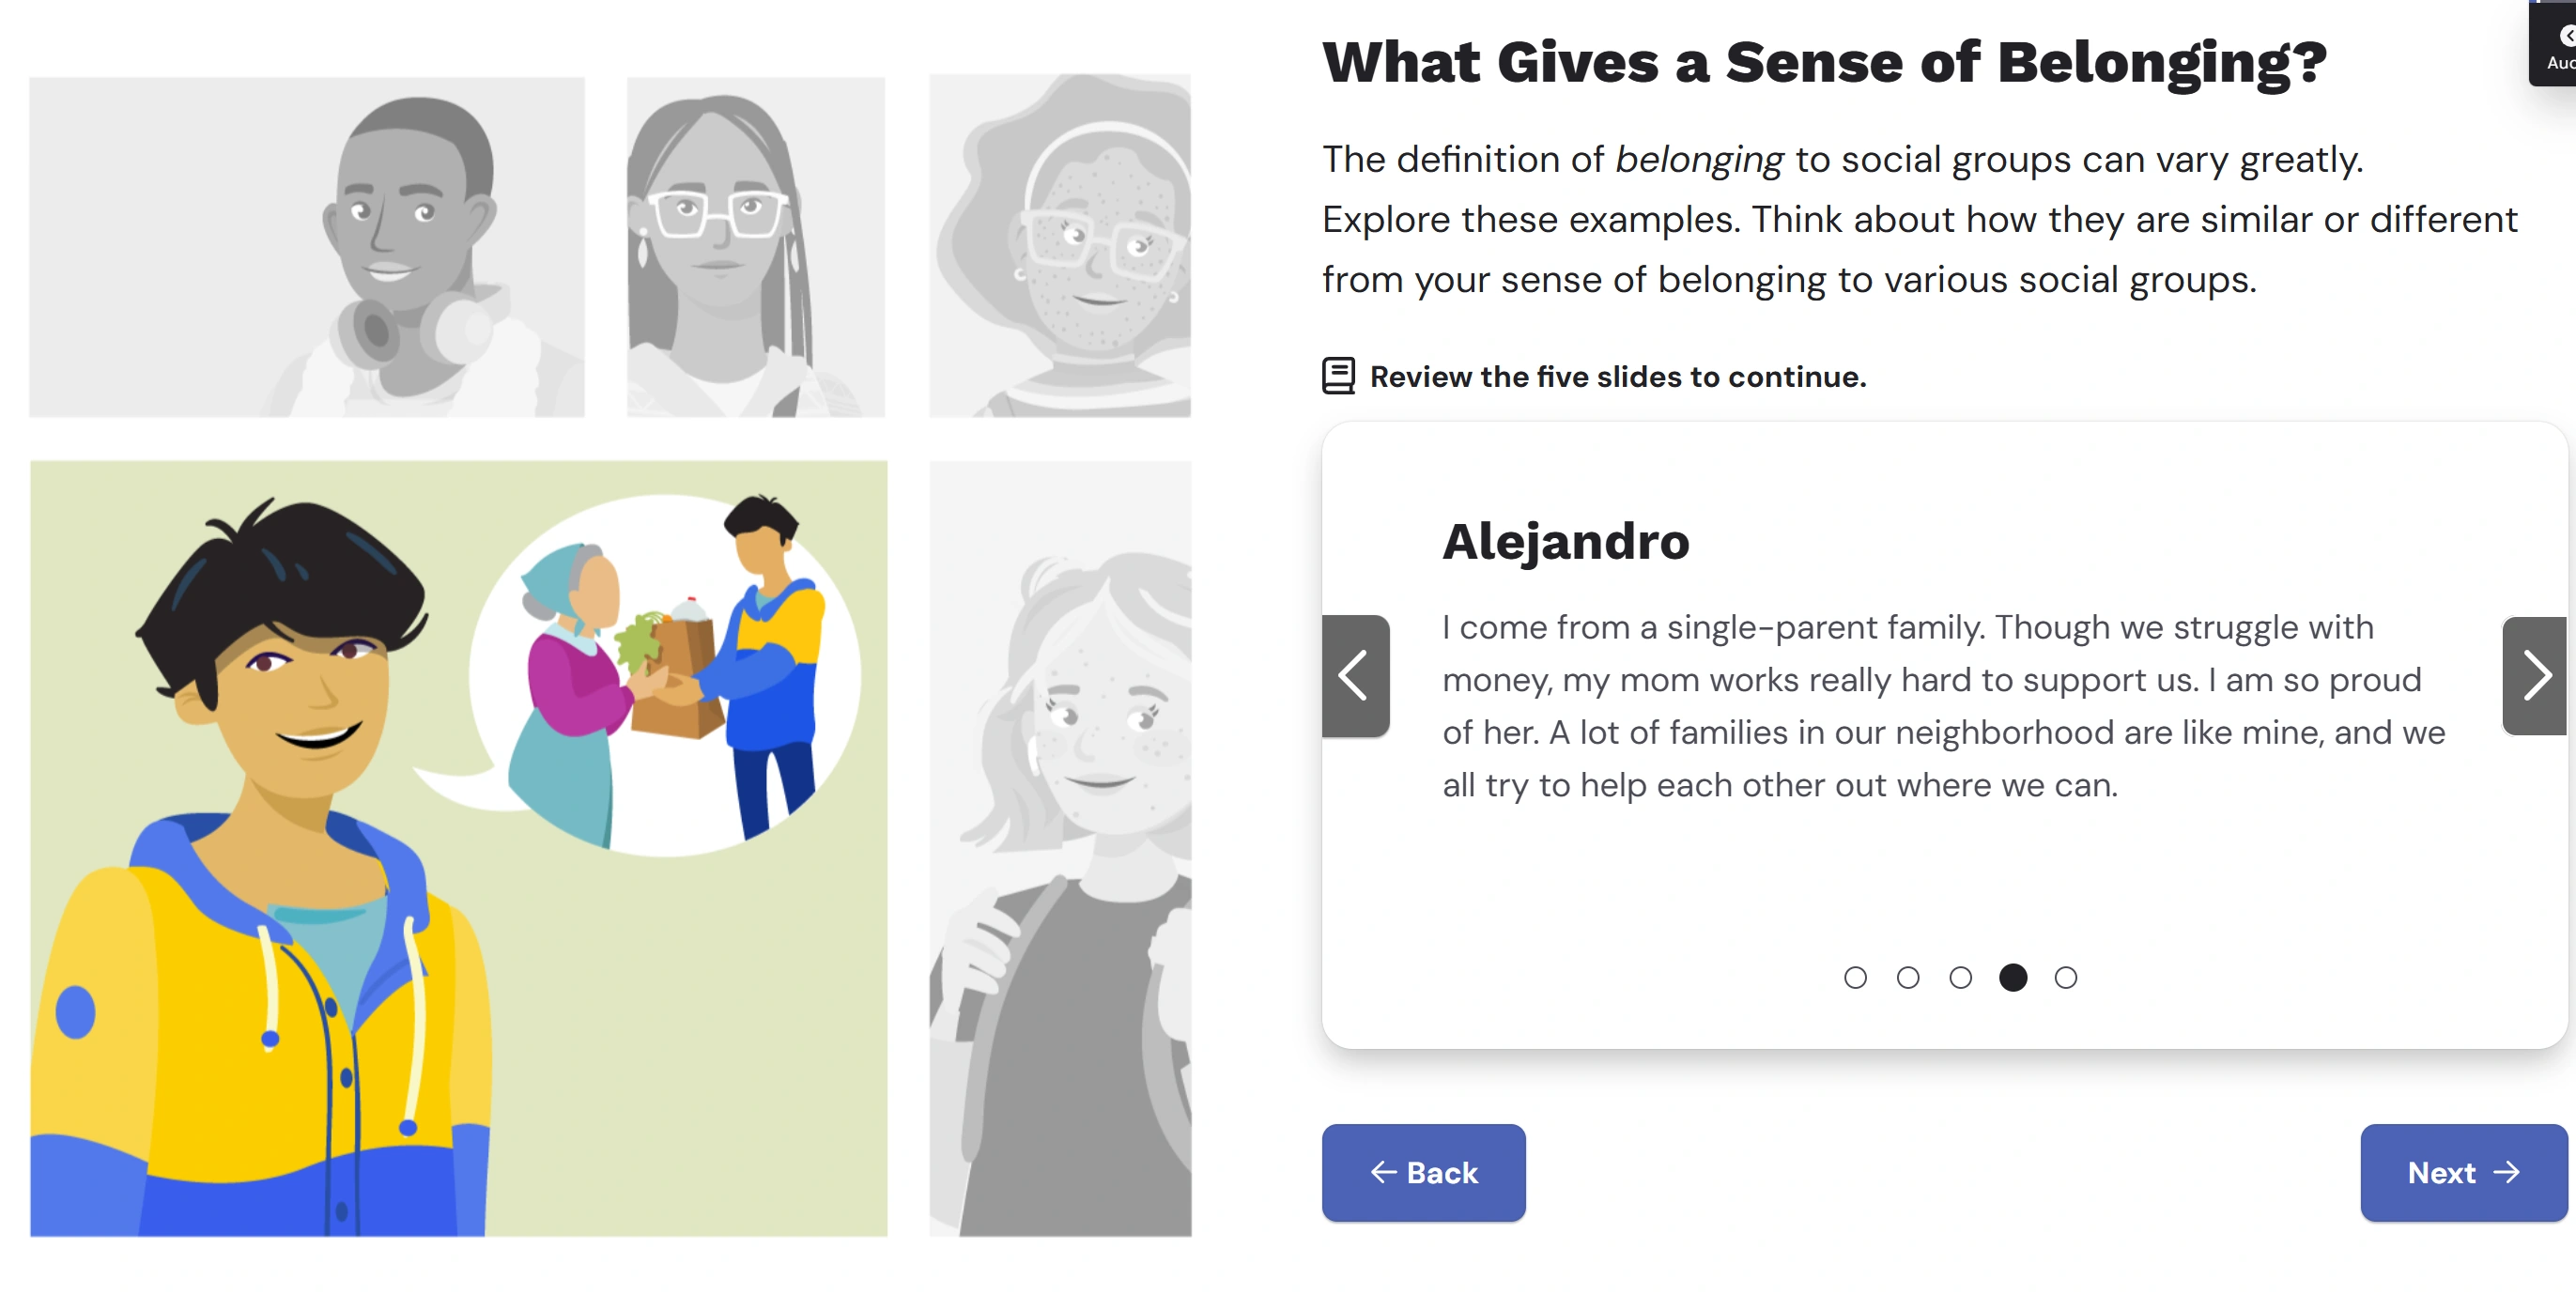Select the headphones boy portrait thumbnail

pos(307,247)
